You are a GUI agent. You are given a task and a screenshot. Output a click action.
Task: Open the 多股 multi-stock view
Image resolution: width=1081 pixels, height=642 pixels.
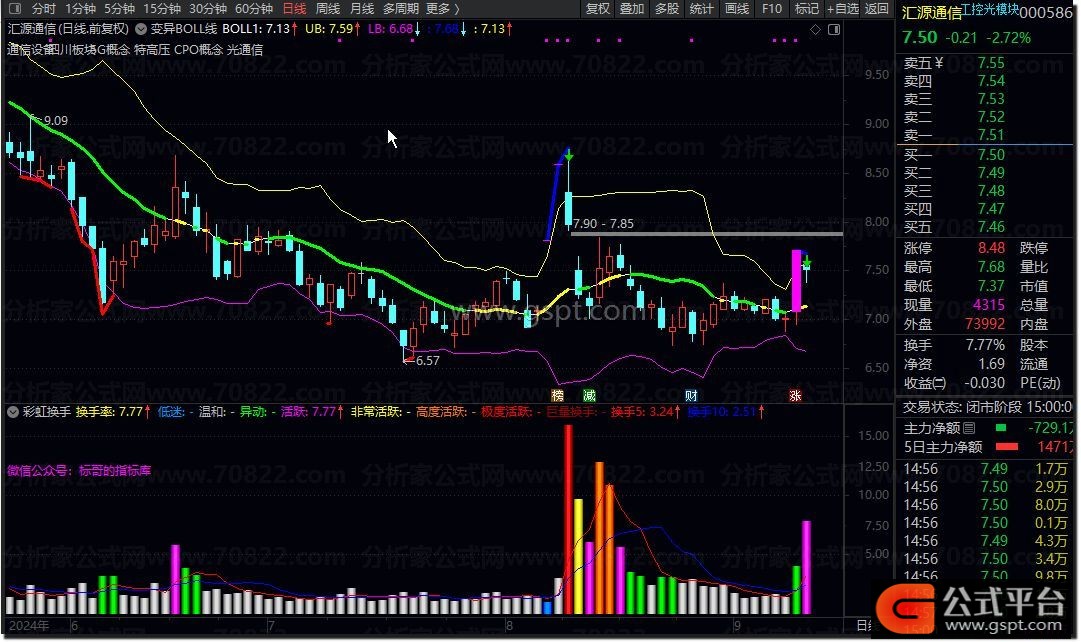[x=667, y=9]
